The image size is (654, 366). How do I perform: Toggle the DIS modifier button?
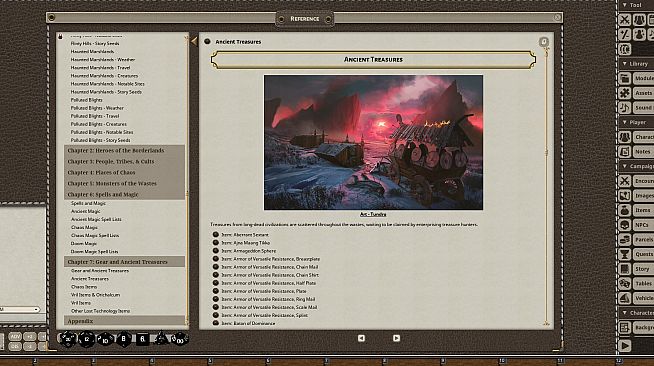point(15,346)
